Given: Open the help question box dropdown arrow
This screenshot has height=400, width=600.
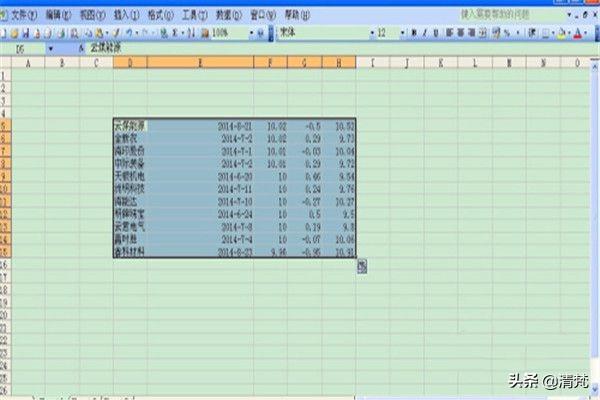Looking at the screenshot, I should tap(569, 15).
